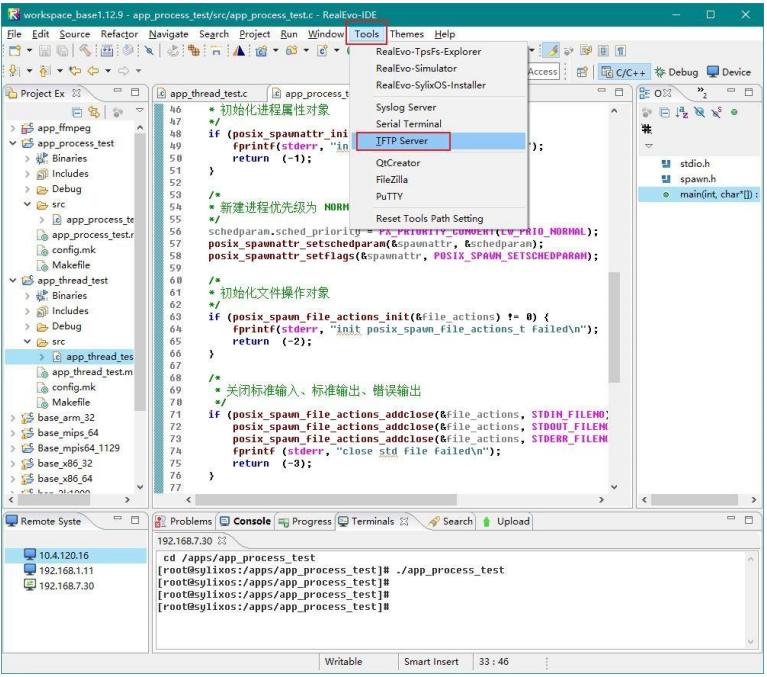
Task: Expand the app_ffmpeg project node
Action: [x=13, y=128]
